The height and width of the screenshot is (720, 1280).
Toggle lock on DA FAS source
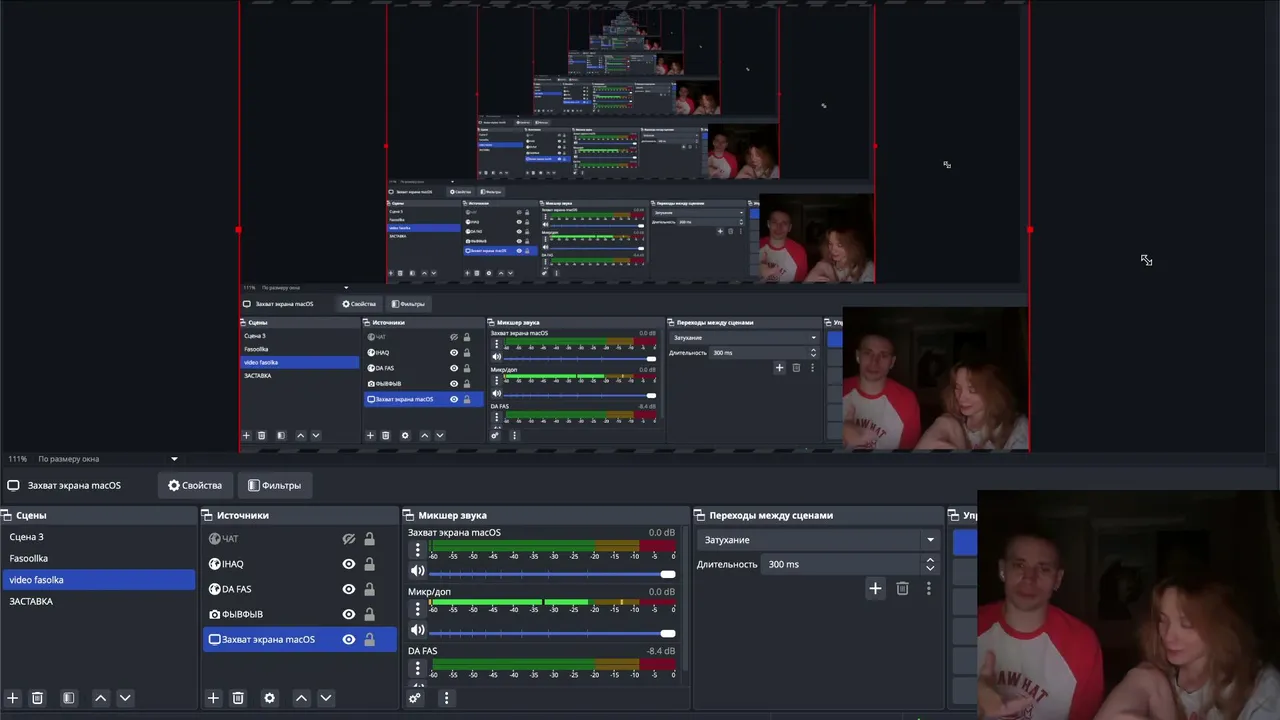369,589
